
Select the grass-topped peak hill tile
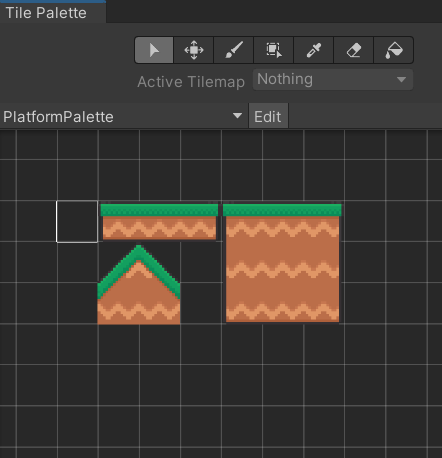(x=139, y=284)
